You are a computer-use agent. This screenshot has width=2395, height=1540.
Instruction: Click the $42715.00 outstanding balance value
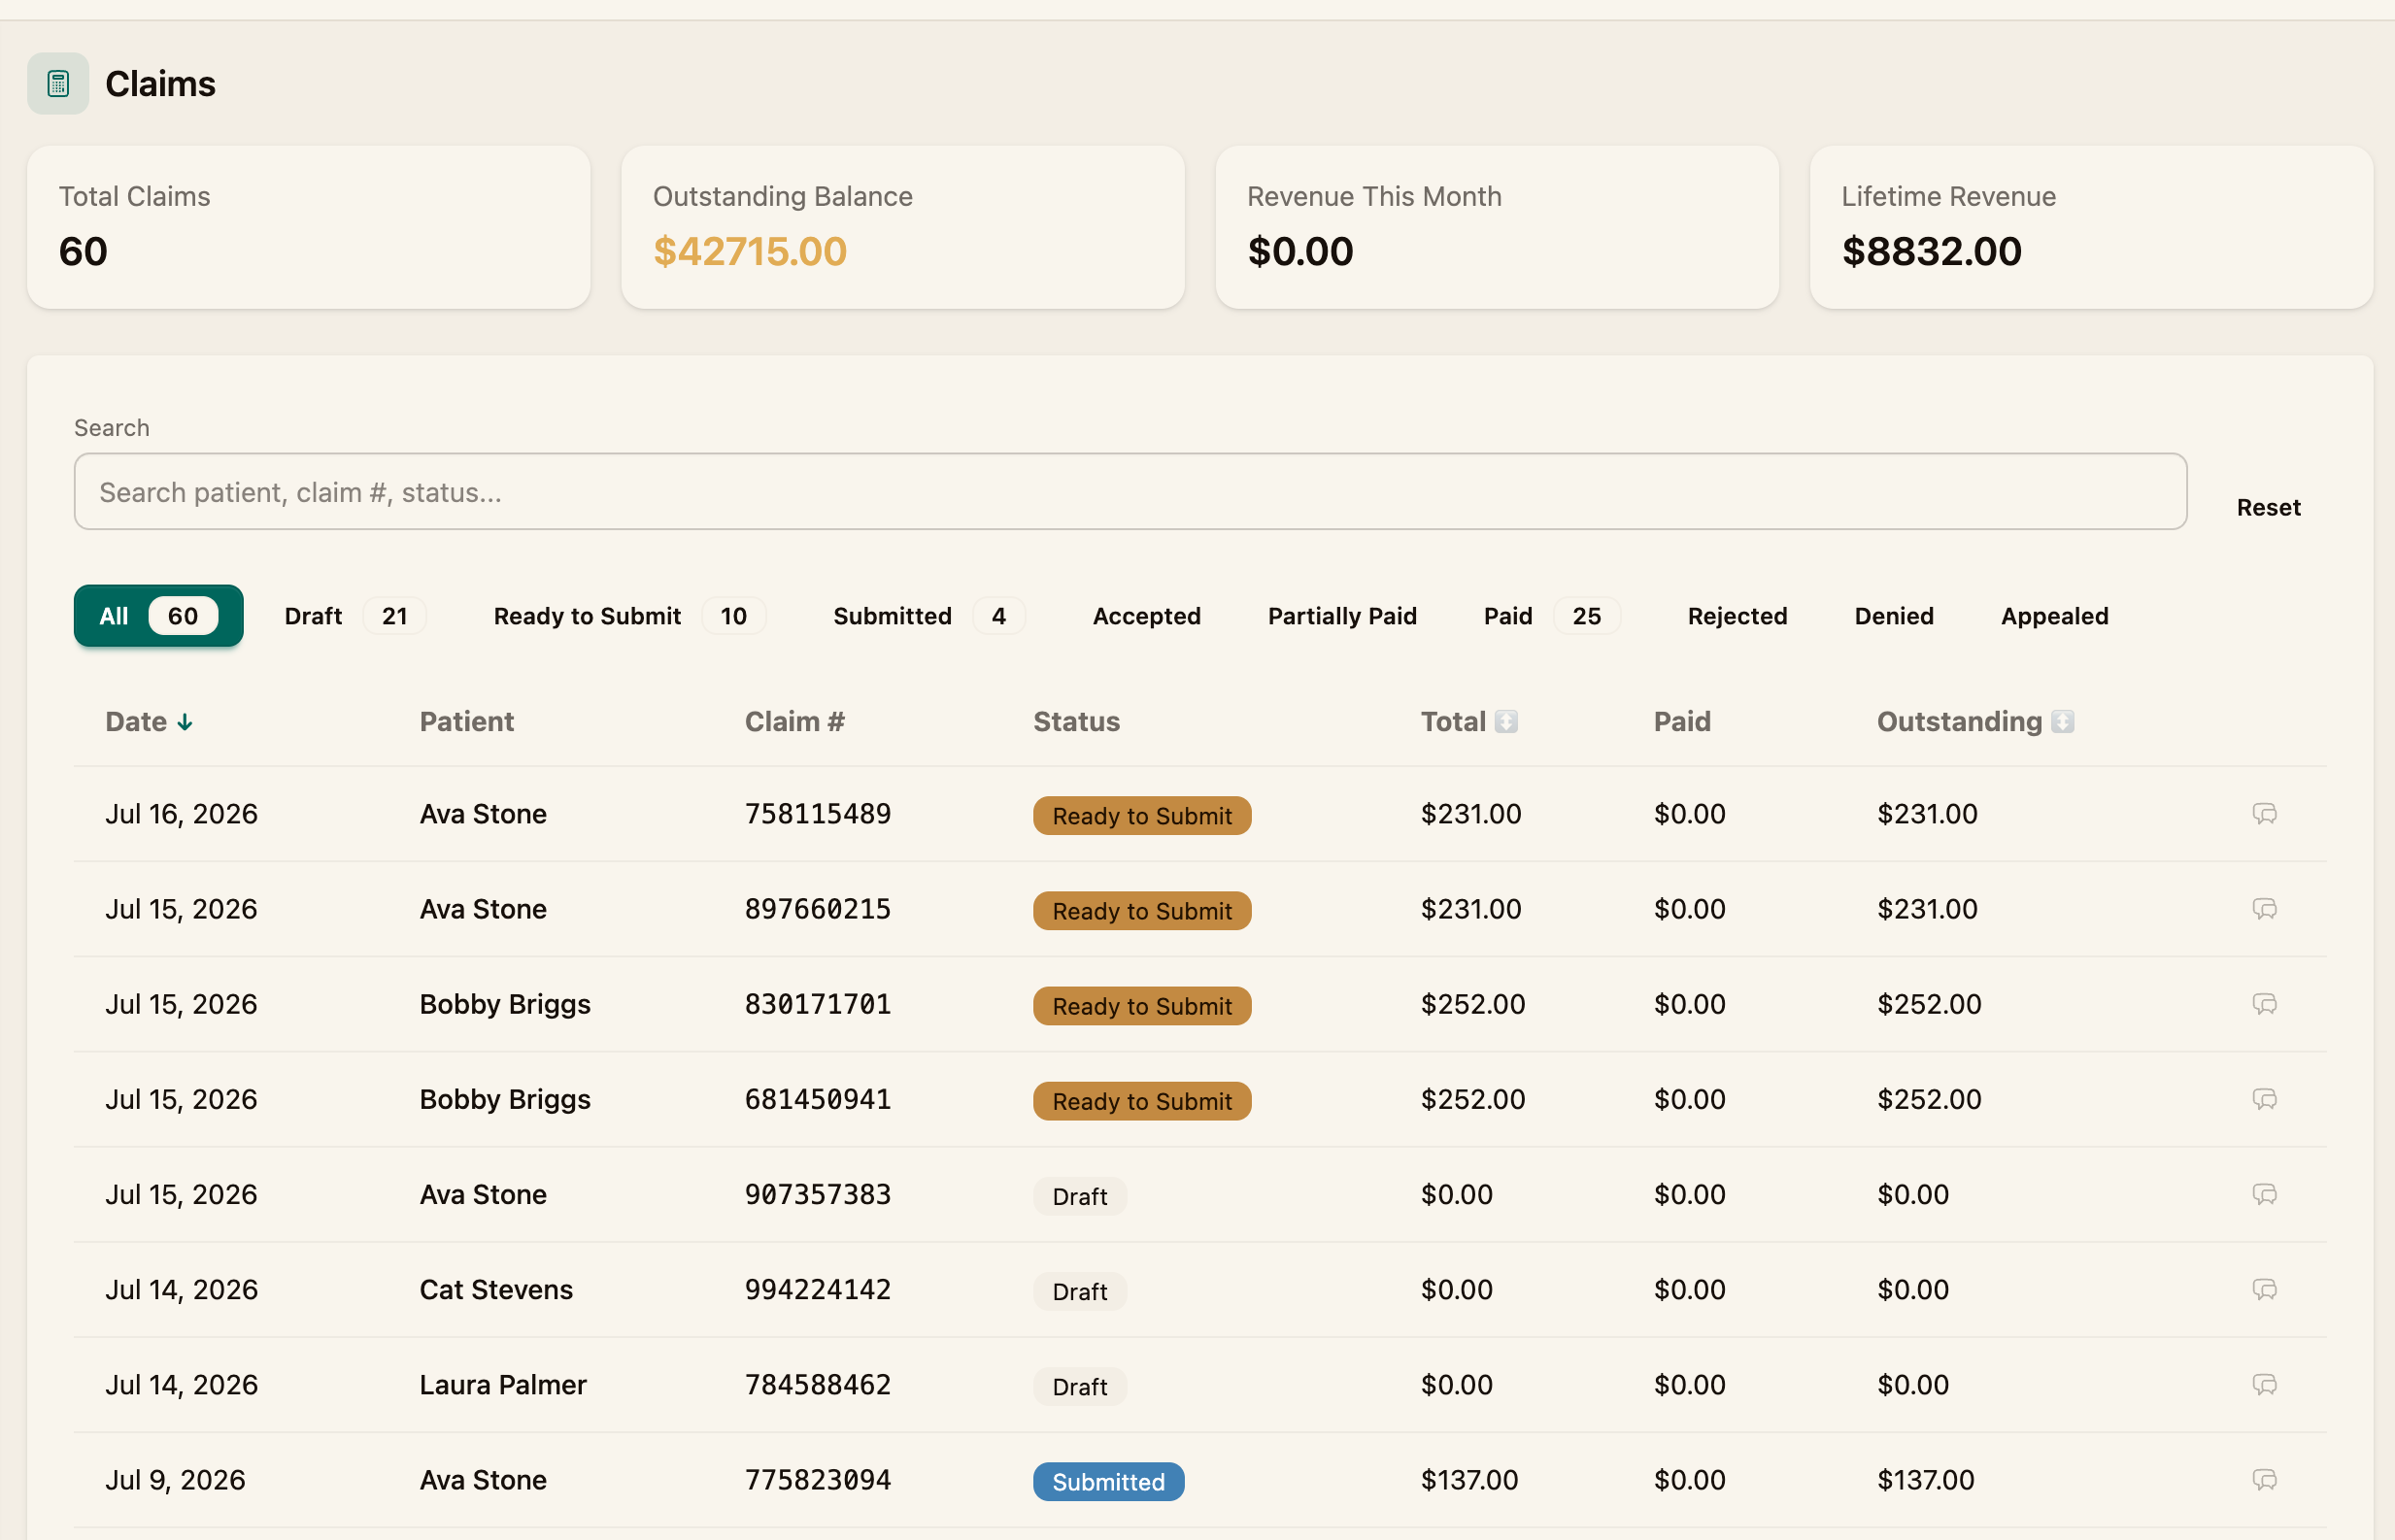[749, 251]
